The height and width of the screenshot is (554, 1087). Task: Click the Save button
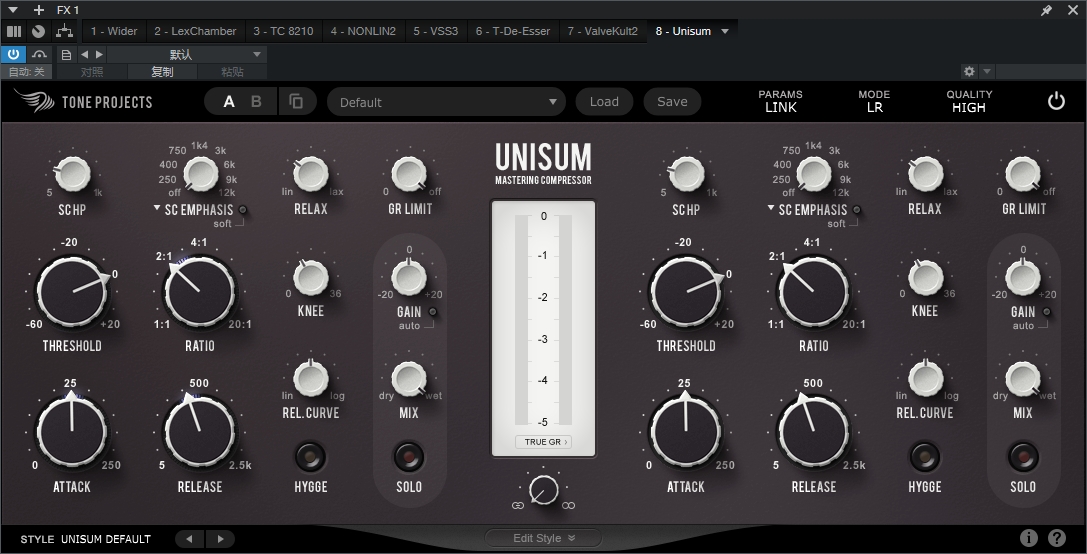(x=672, y=102)
